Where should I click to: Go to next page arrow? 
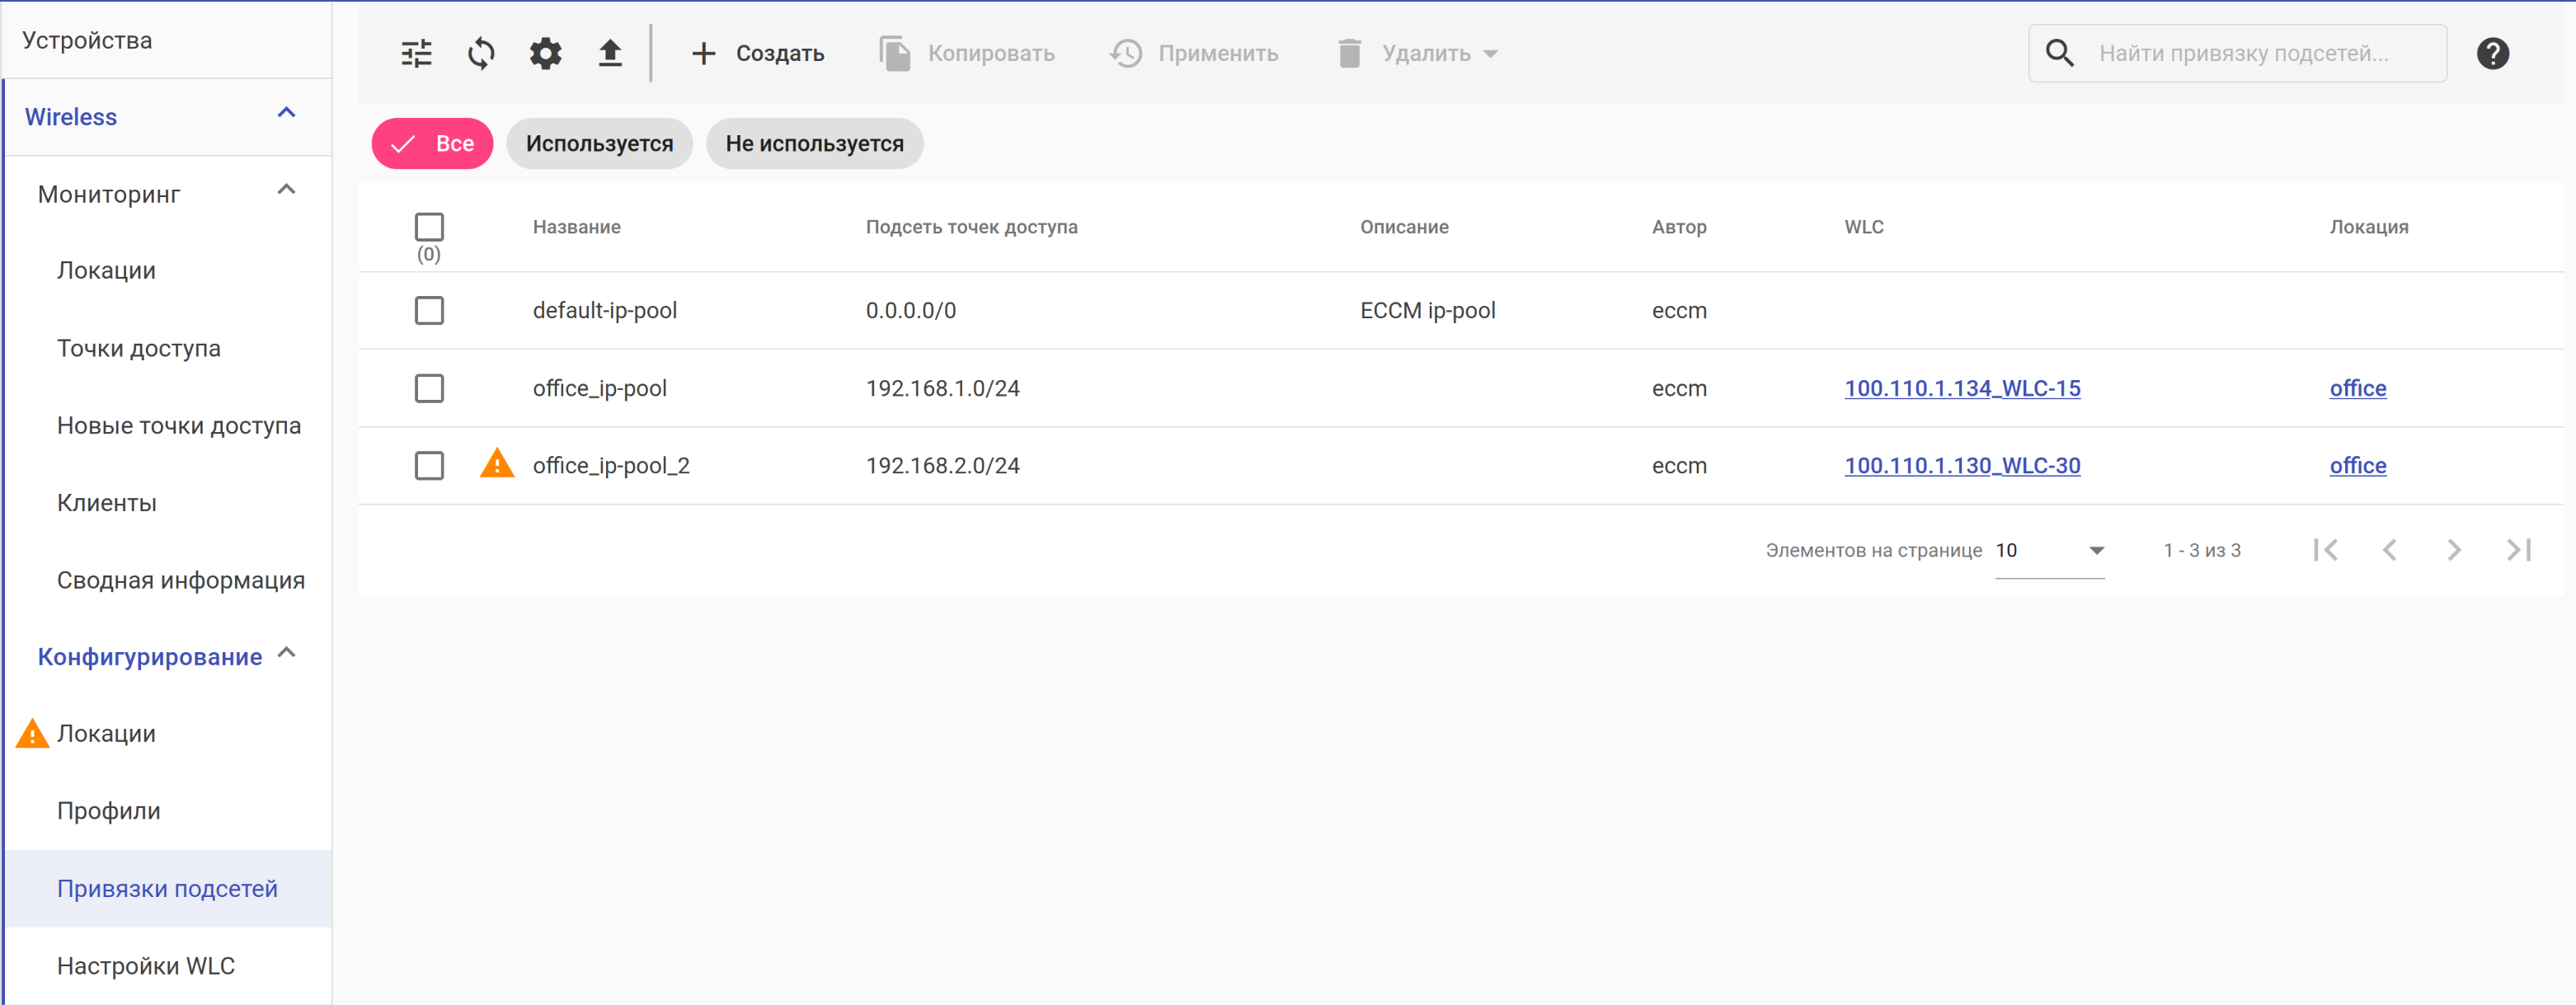[x=2454, y=550]
